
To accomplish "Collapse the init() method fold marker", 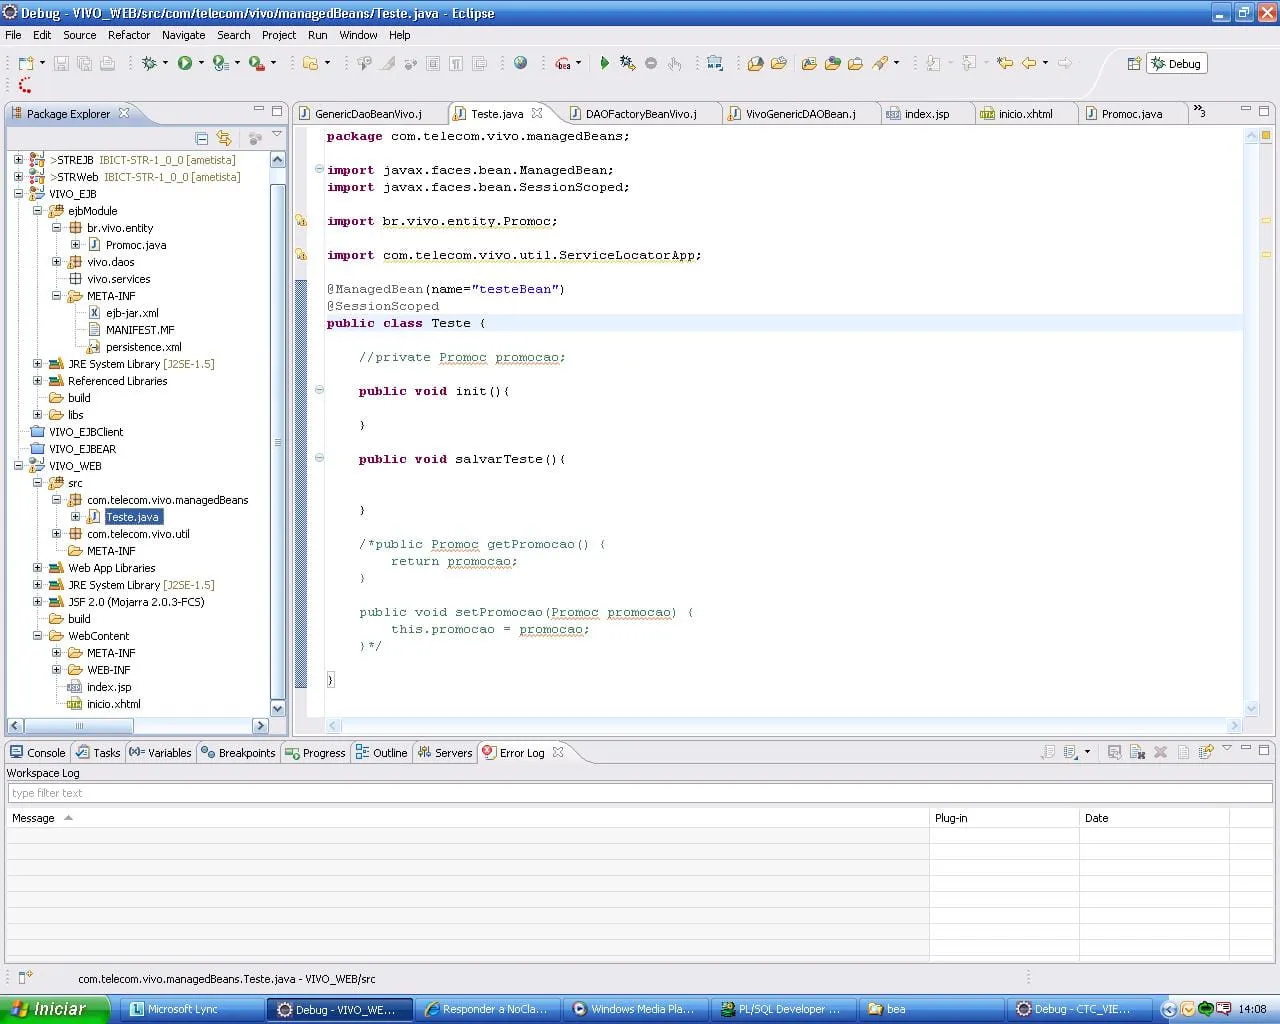I will click(319, 390).
